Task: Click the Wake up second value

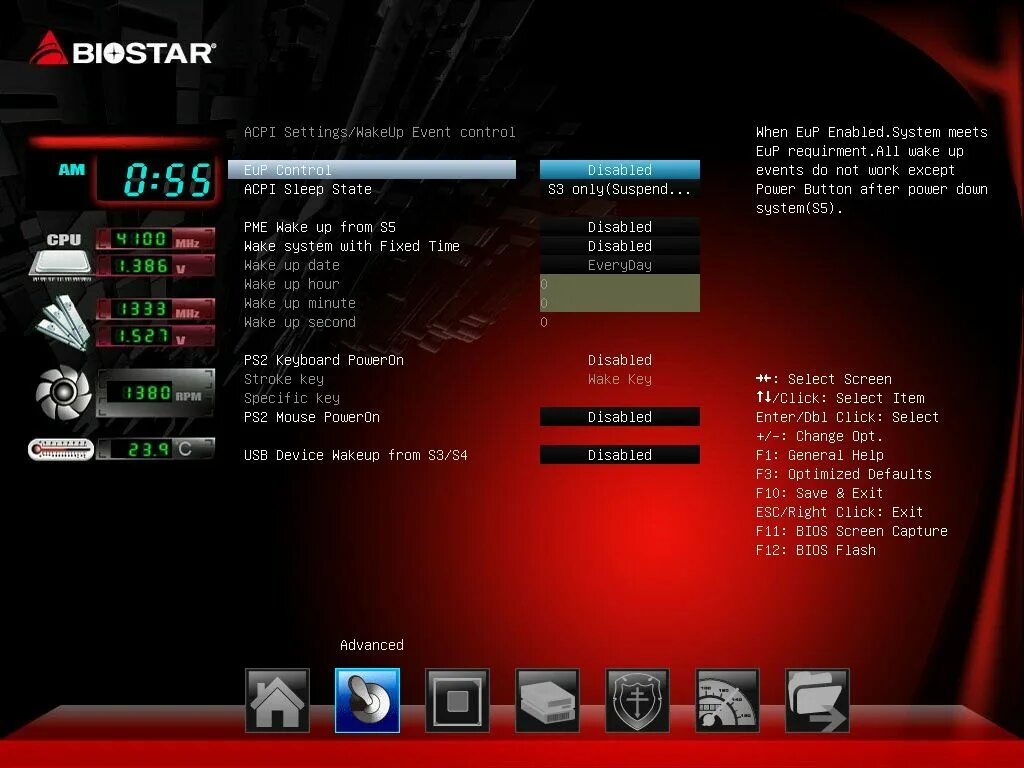Action: [x=544, y=322]
